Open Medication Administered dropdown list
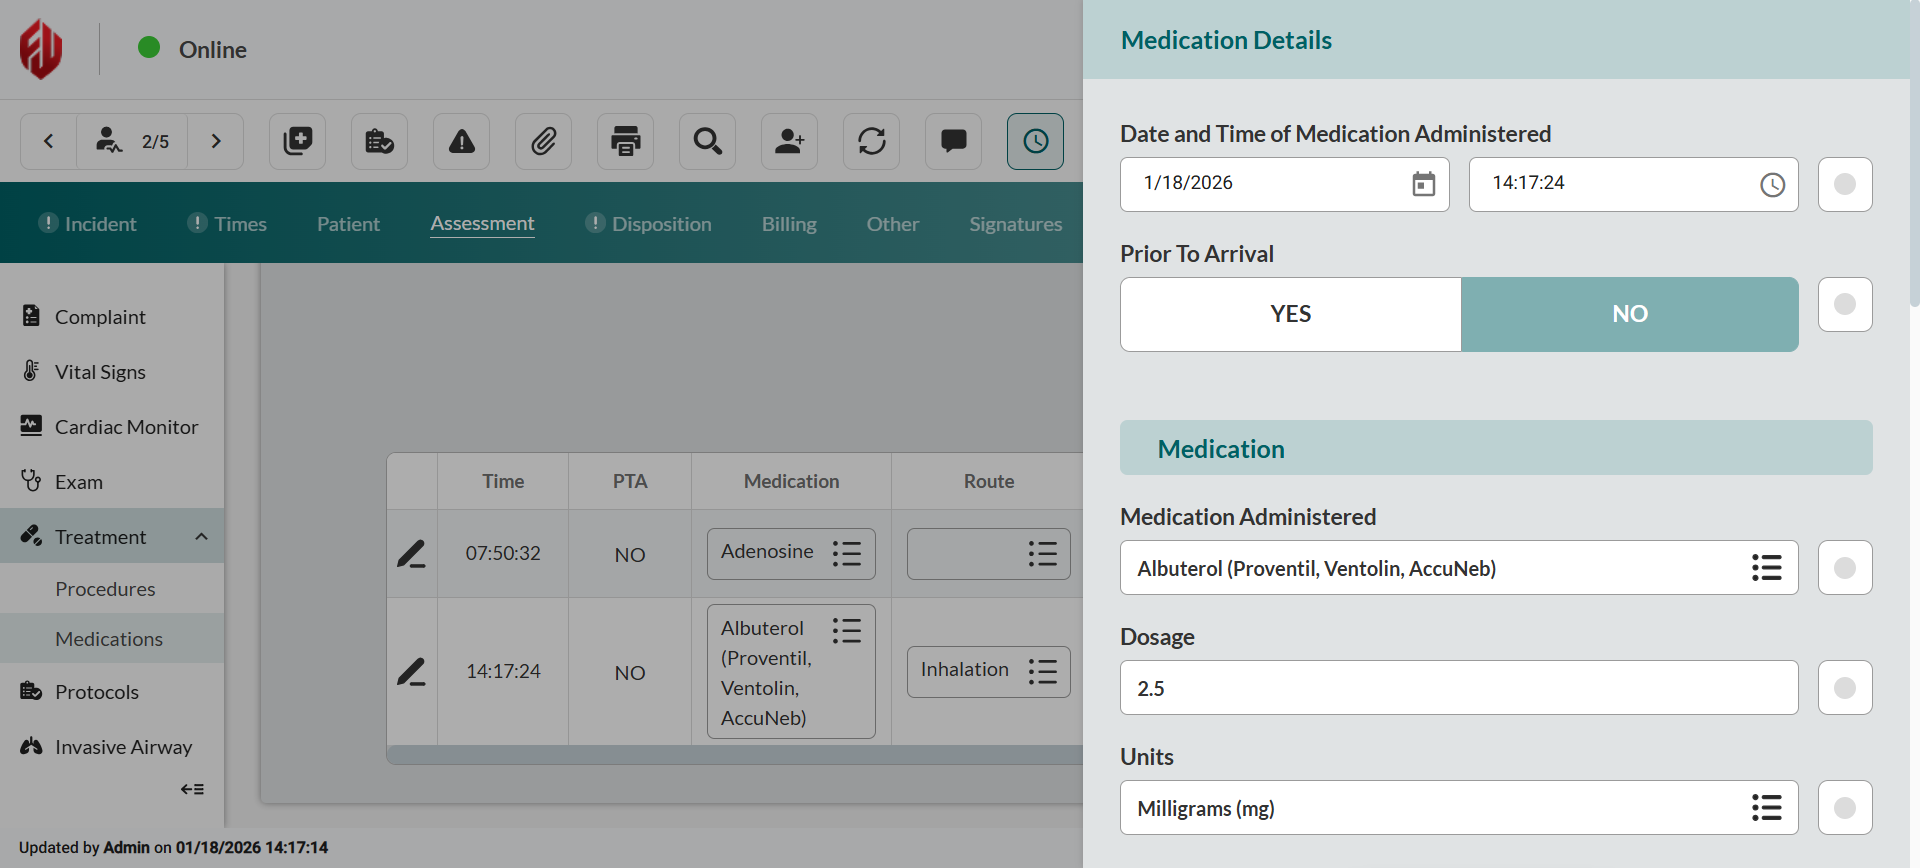Viewport: 1920px width, 868px height. [x=1459, y=568]
